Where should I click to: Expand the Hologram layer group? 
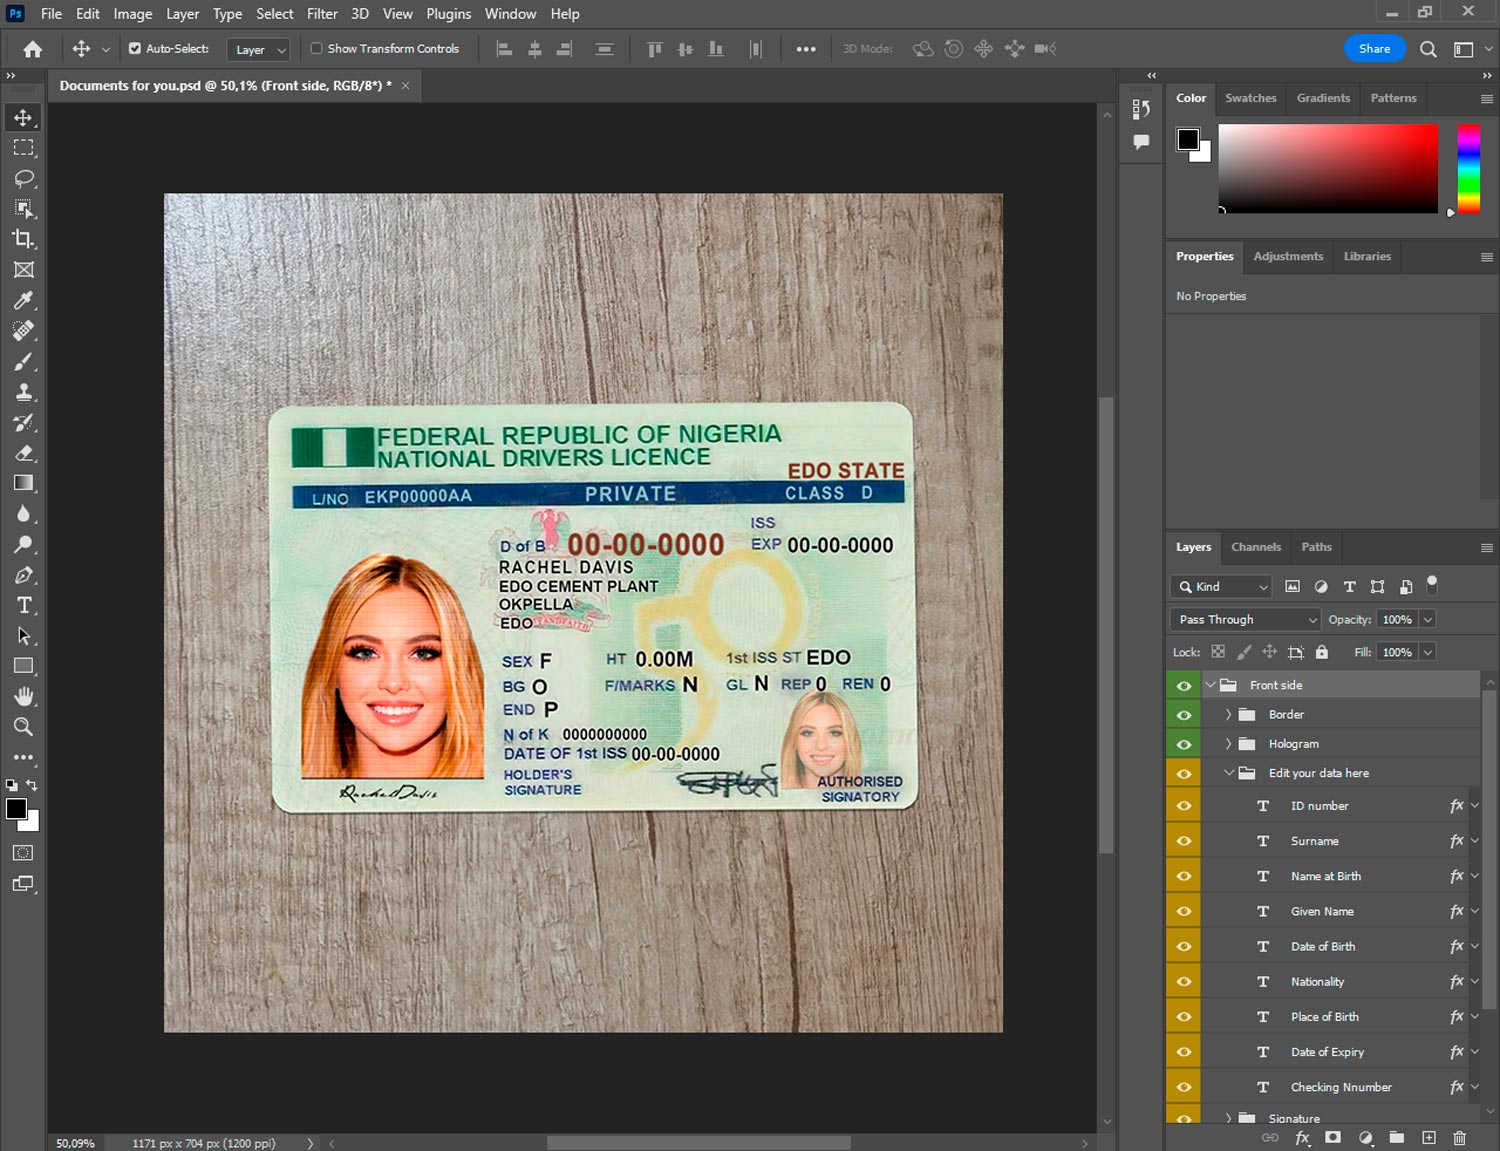(1228, 744)
